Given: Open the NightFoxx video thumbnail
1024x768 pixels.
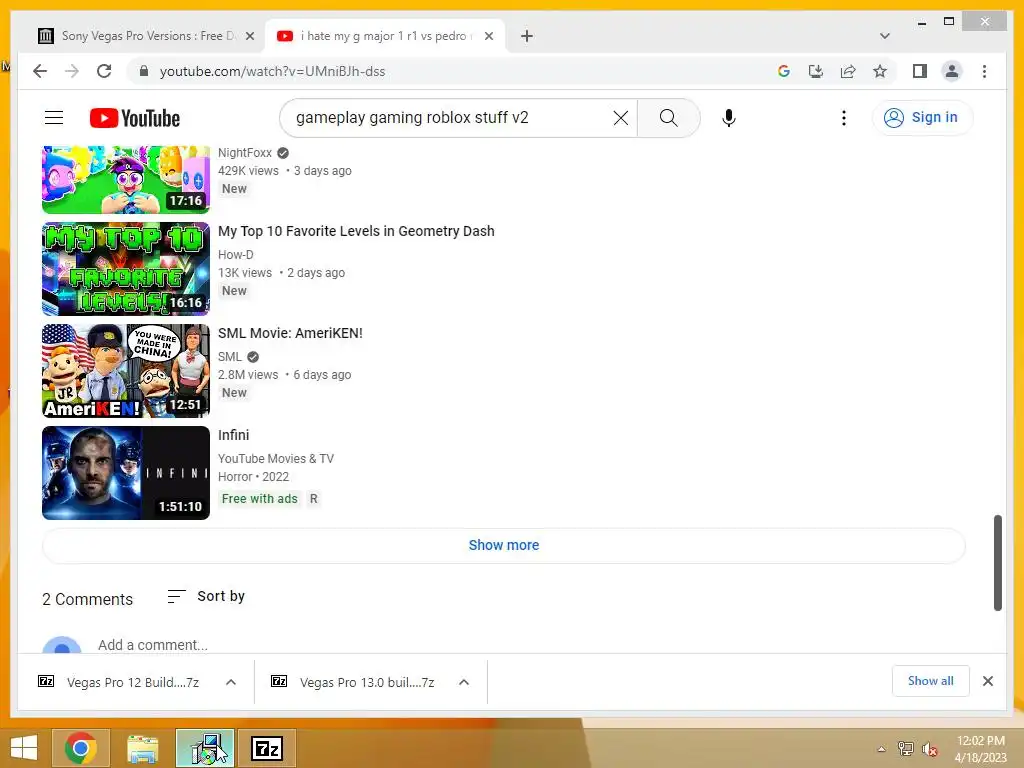Looking at the screenshot, I should [126, 179].
